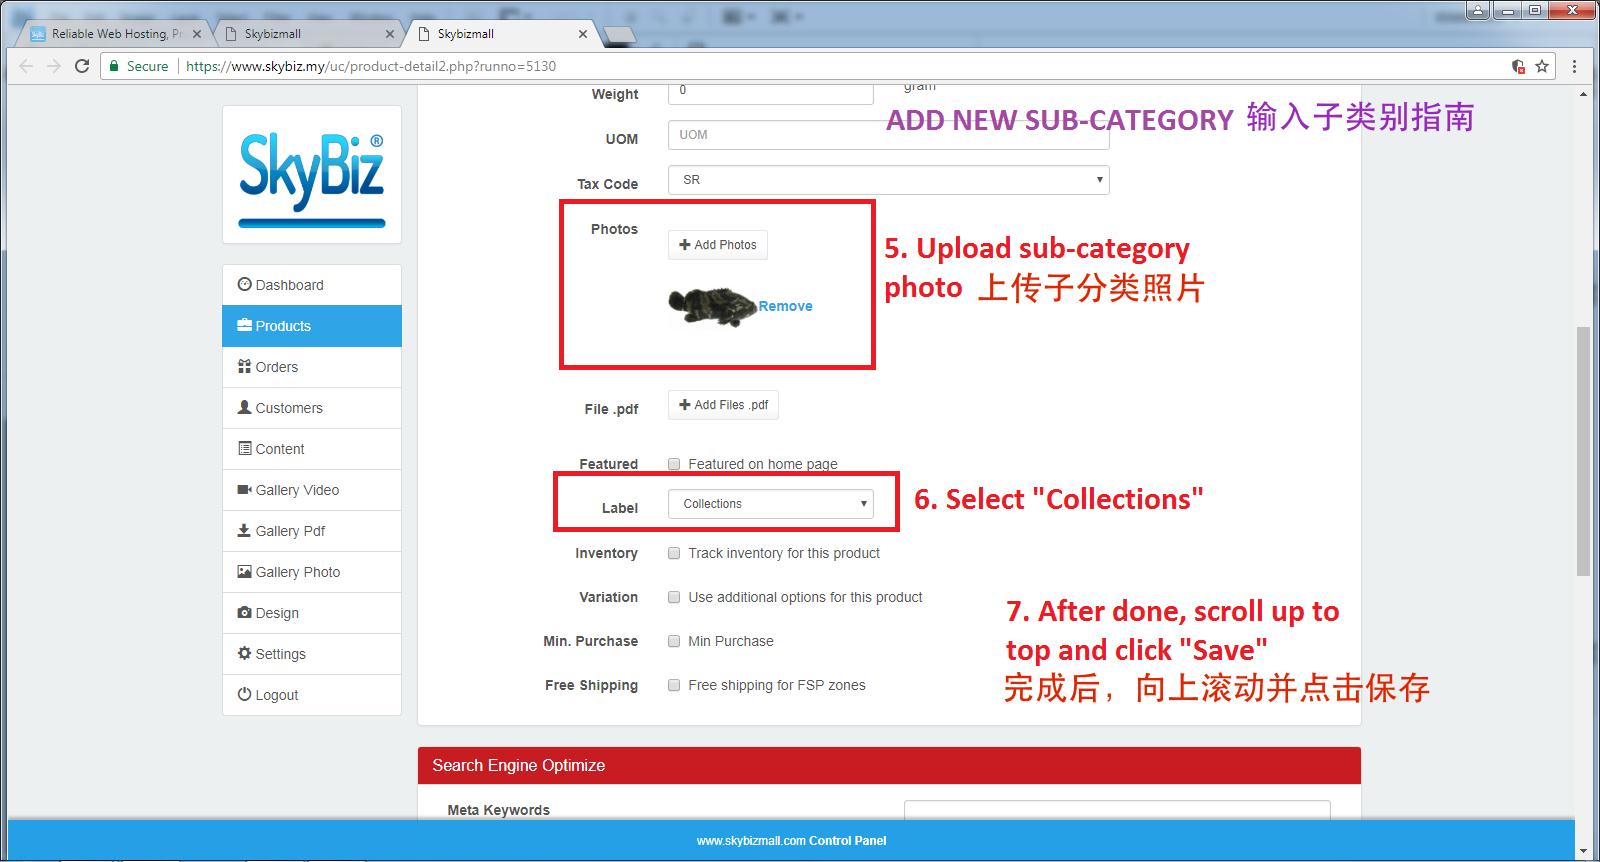Go to Customers section
Viewport: 1600px width, 862px height.
click(x=312, y=408)
